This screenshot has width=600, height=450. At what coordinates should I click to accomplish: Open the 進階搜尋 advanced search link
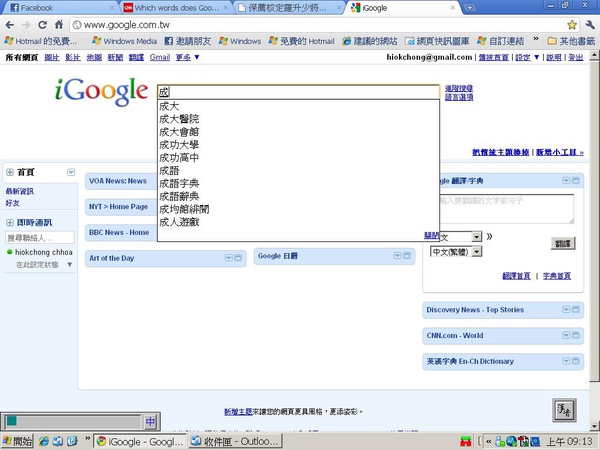coord(459,88)
